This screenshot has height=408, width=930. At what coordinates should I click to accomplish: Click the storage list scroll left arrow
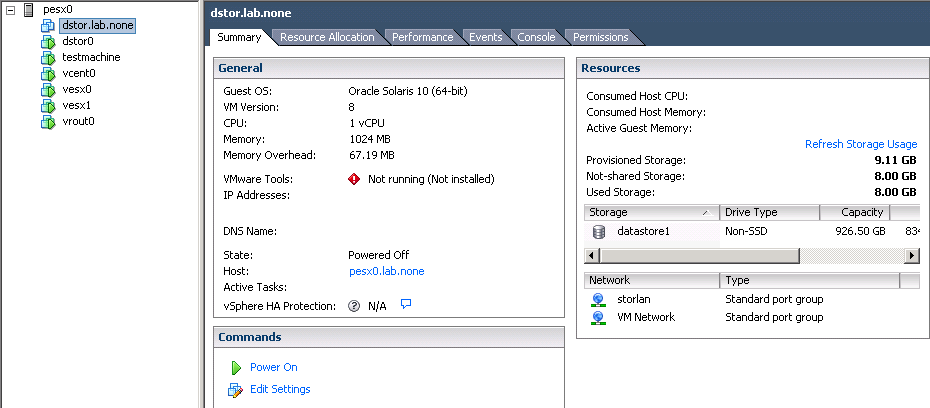[x=591, y=256]
